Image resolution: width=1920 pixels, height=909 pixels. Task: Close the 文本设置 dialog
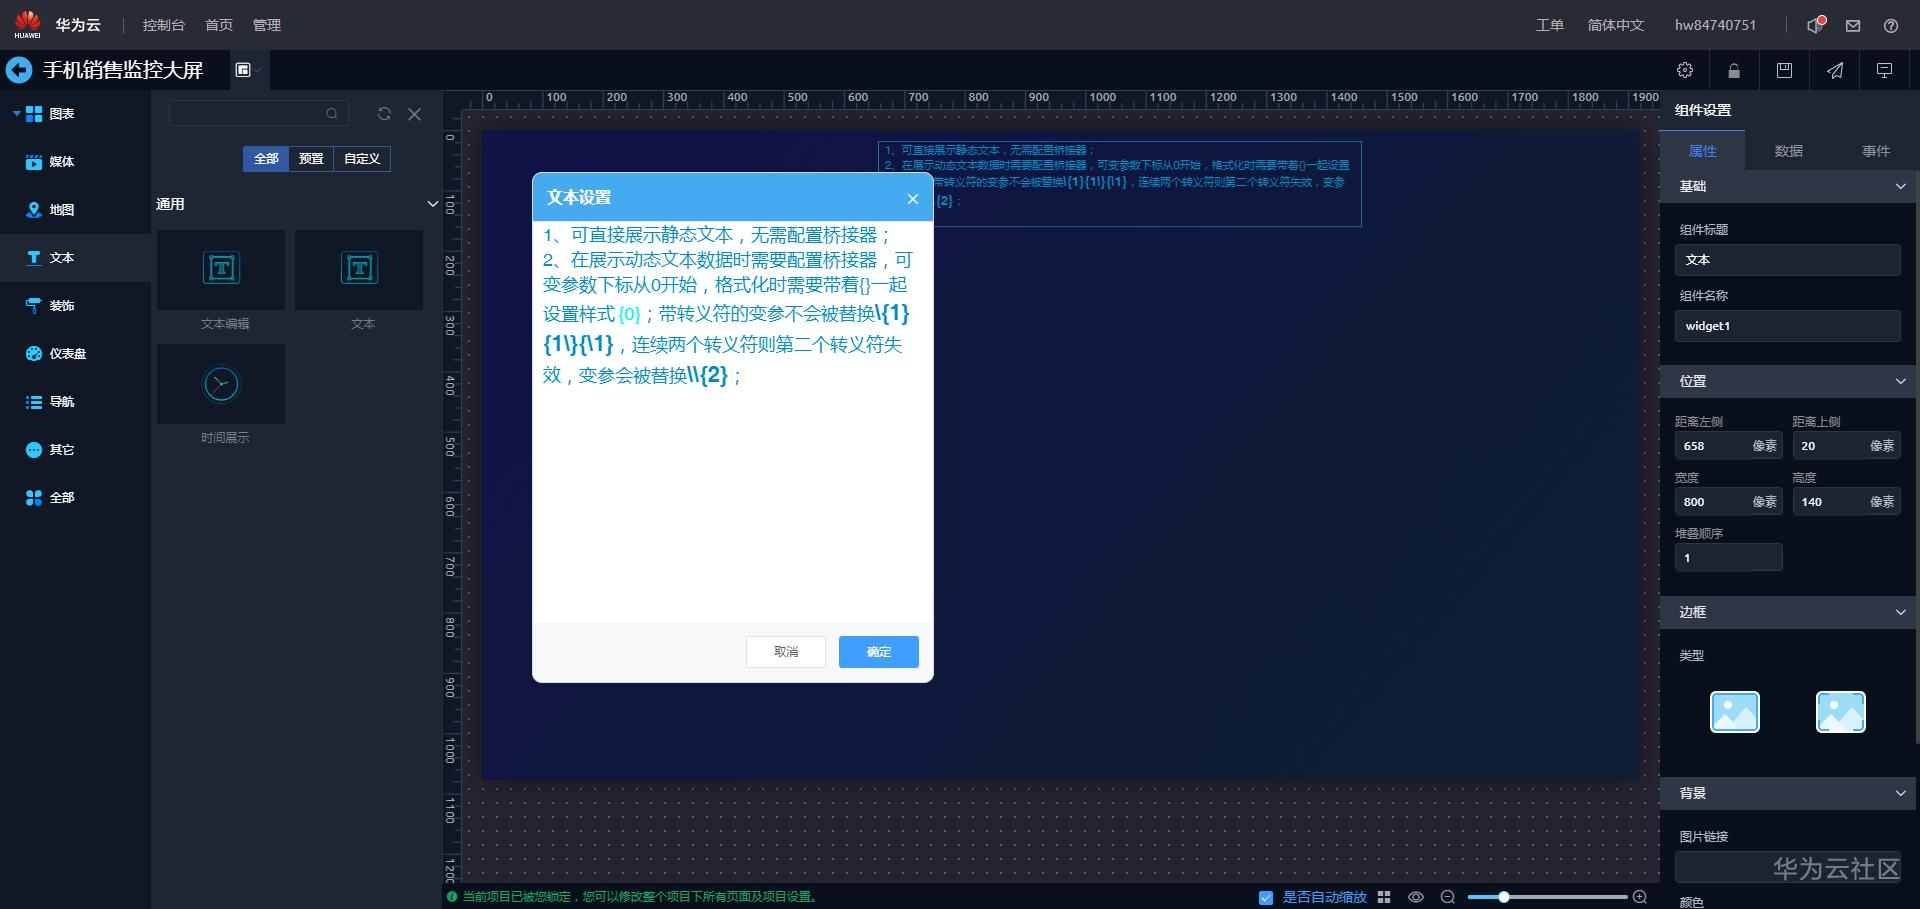[x=912, y=199]
